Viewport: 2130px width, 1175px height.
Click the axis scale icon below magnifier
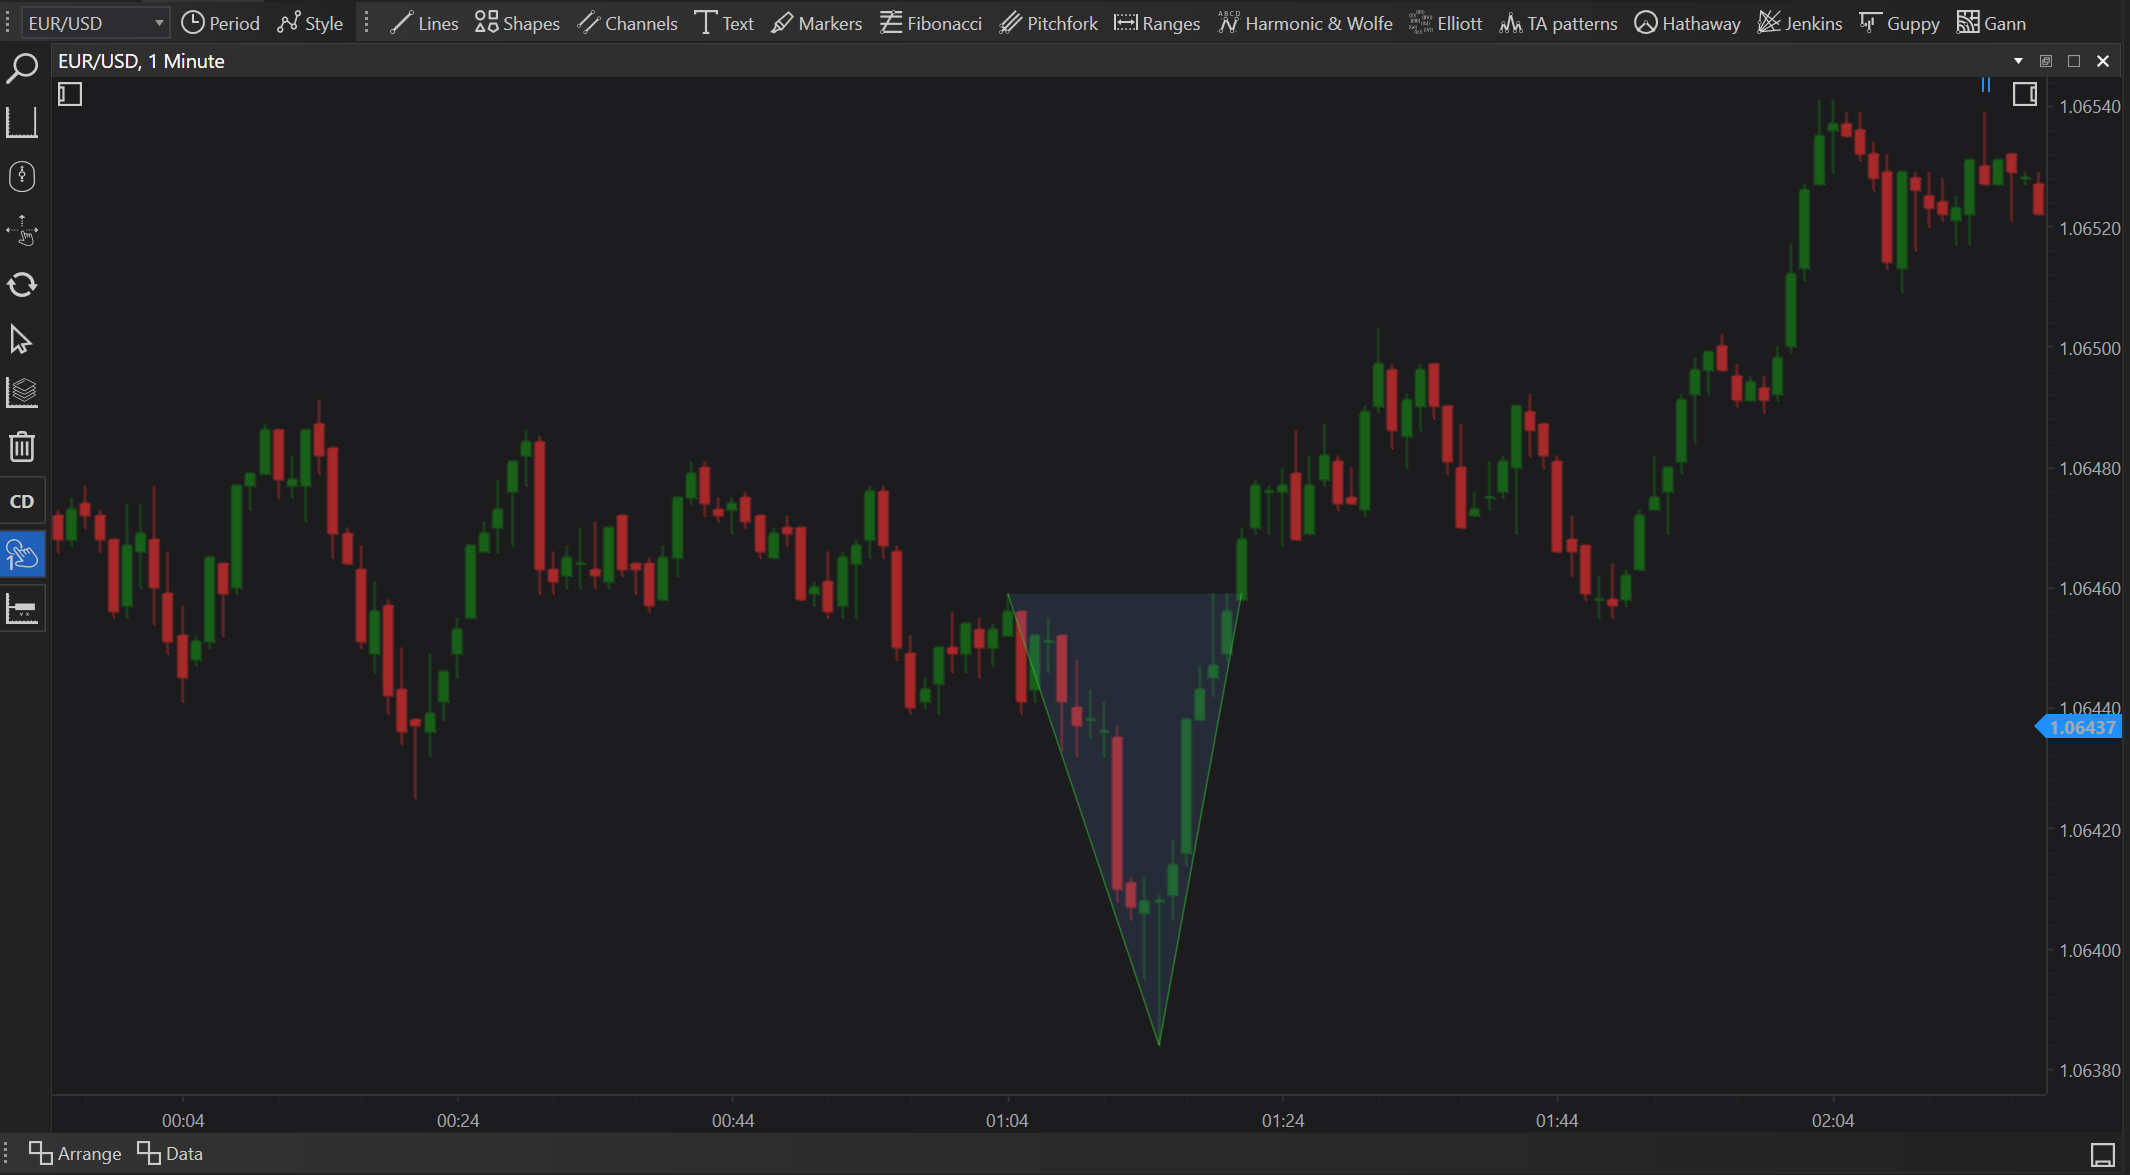point(22,123)
